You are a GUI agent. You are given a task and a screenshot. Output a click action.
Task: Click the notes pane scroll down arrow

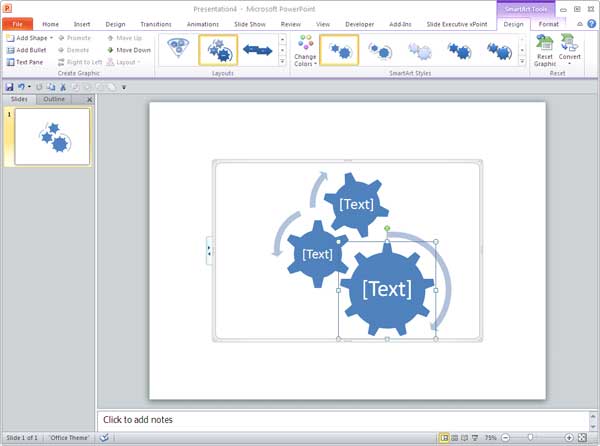point(593,426)
